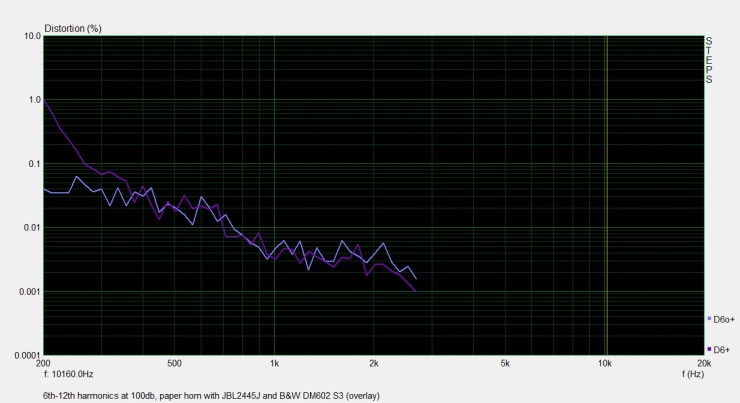
Task: Click the 5k frequency tick label
Action: pyautogui.click(x=505, y=363)
